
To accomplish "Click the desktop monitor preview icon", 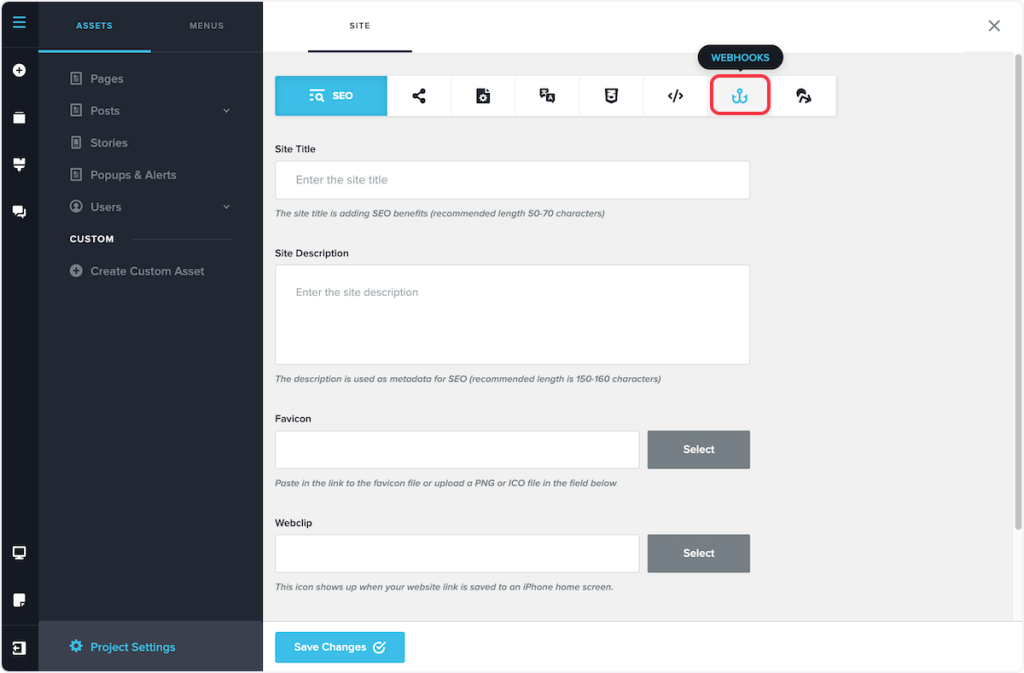I will 19,553.
